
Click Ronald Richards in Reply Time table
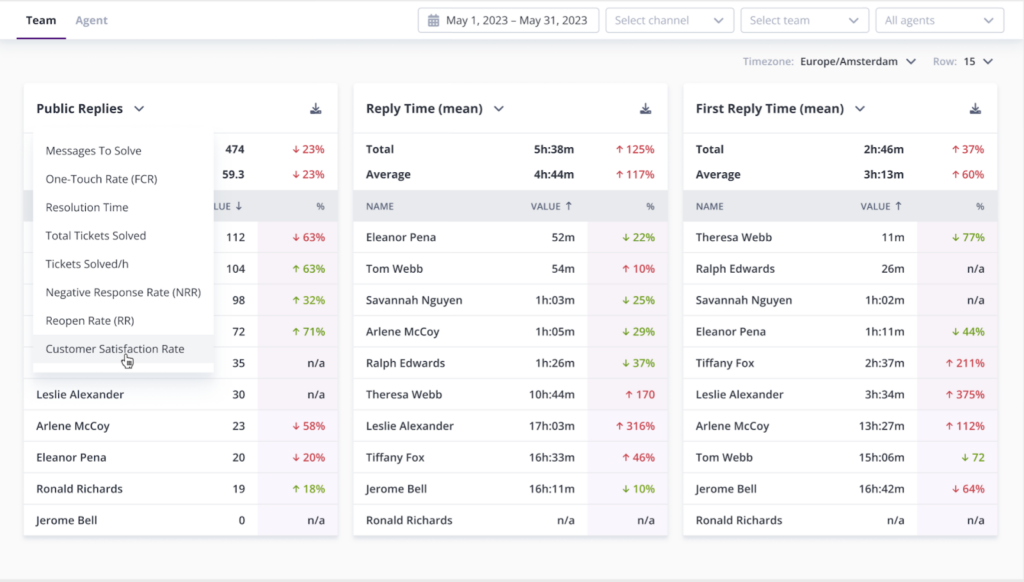(409, 520)
